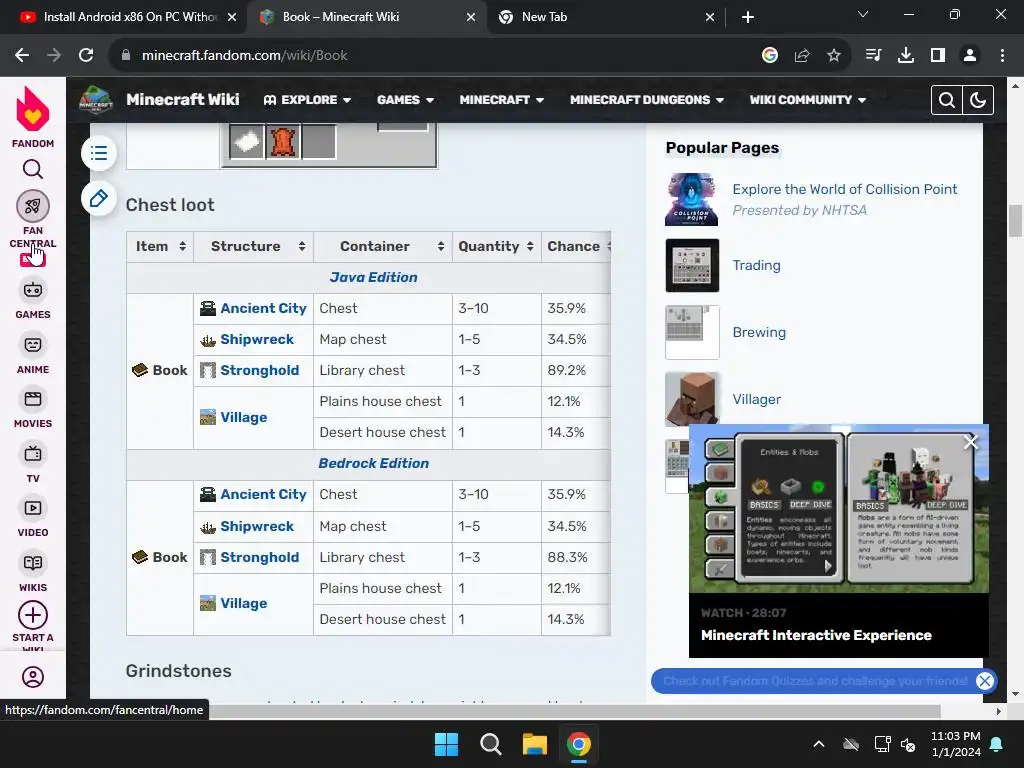
Task: Open the Fandom heart logo home
Action: [x=33, y=110]
